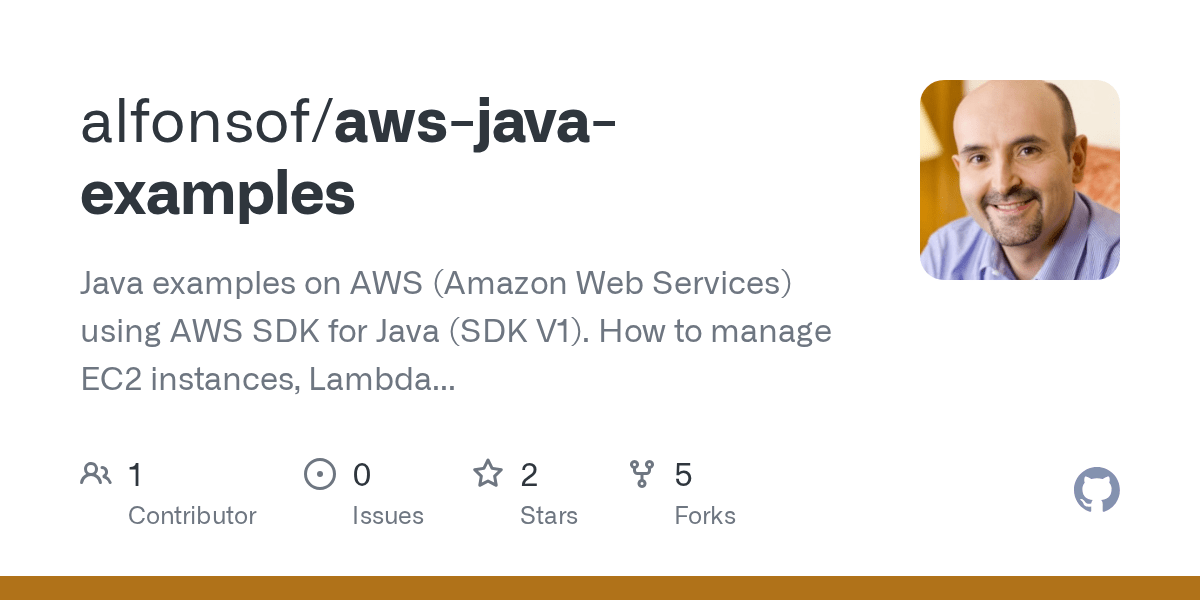
Task: Click the Stars label
Action: [x=549, y=516]
